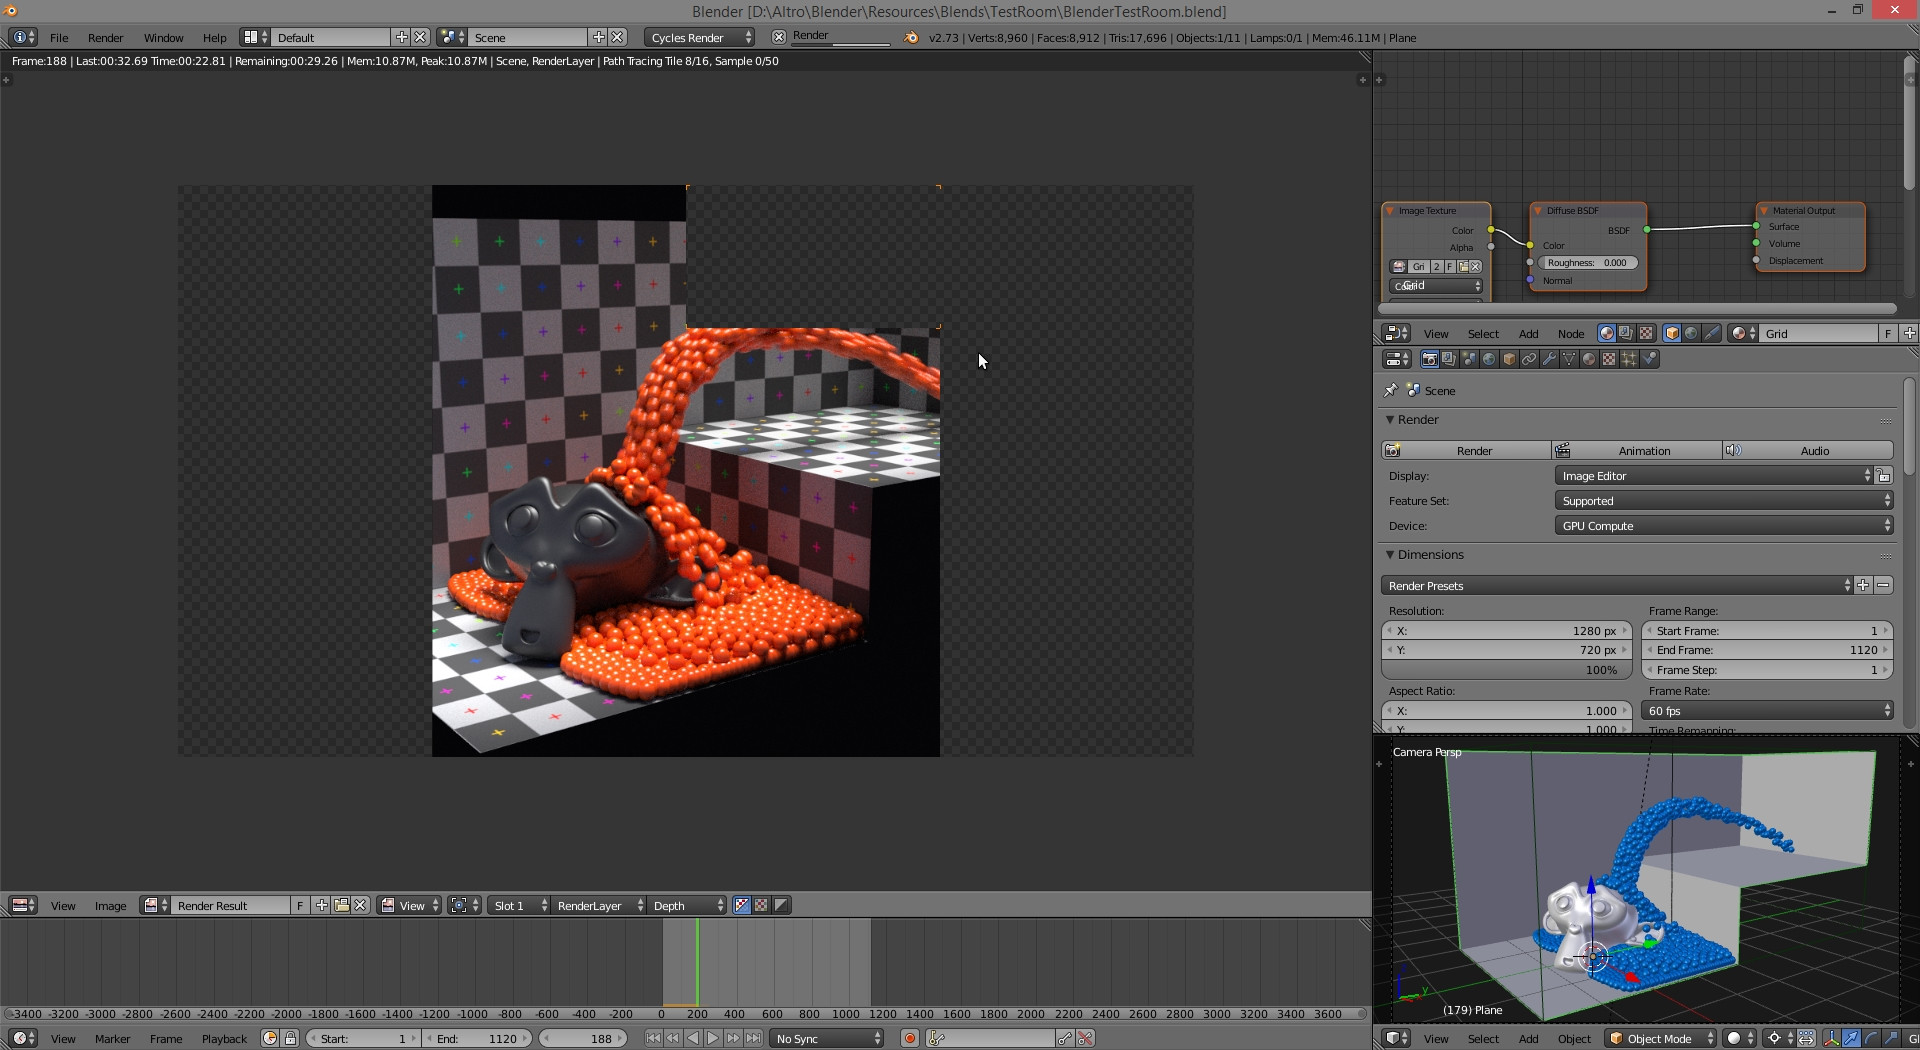Viewport: 1920px width, 1050px height.
Task: Open the Feature Set Supported dropdown
Action: [x=1724, y=501]
